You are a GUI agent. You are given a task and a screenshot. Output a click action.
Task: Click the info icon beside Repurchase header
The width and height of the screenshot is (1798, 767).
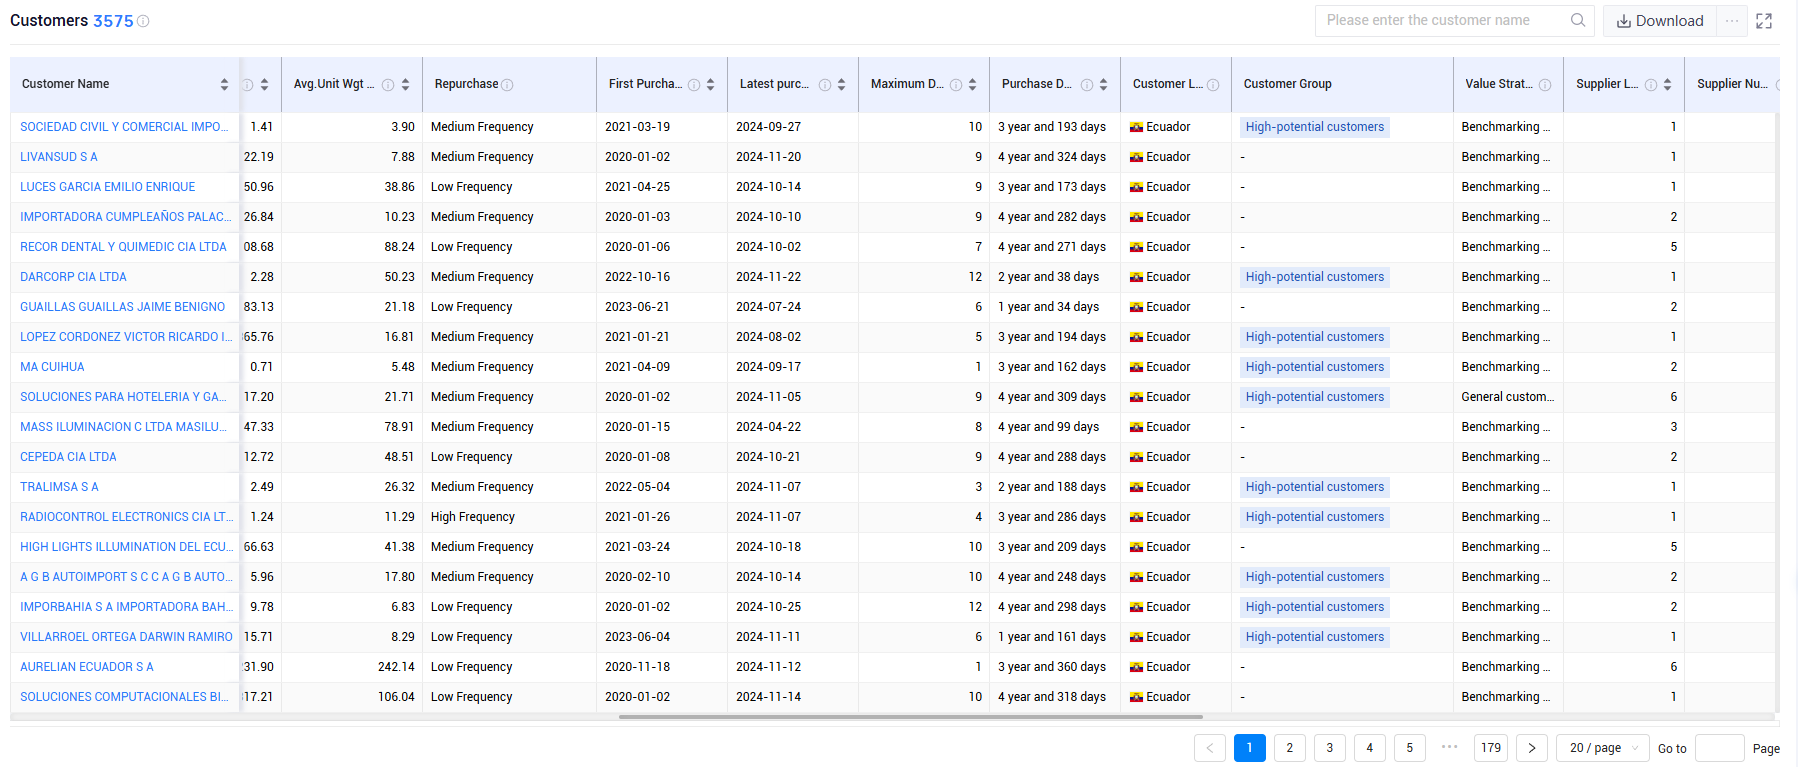point(507,85)
